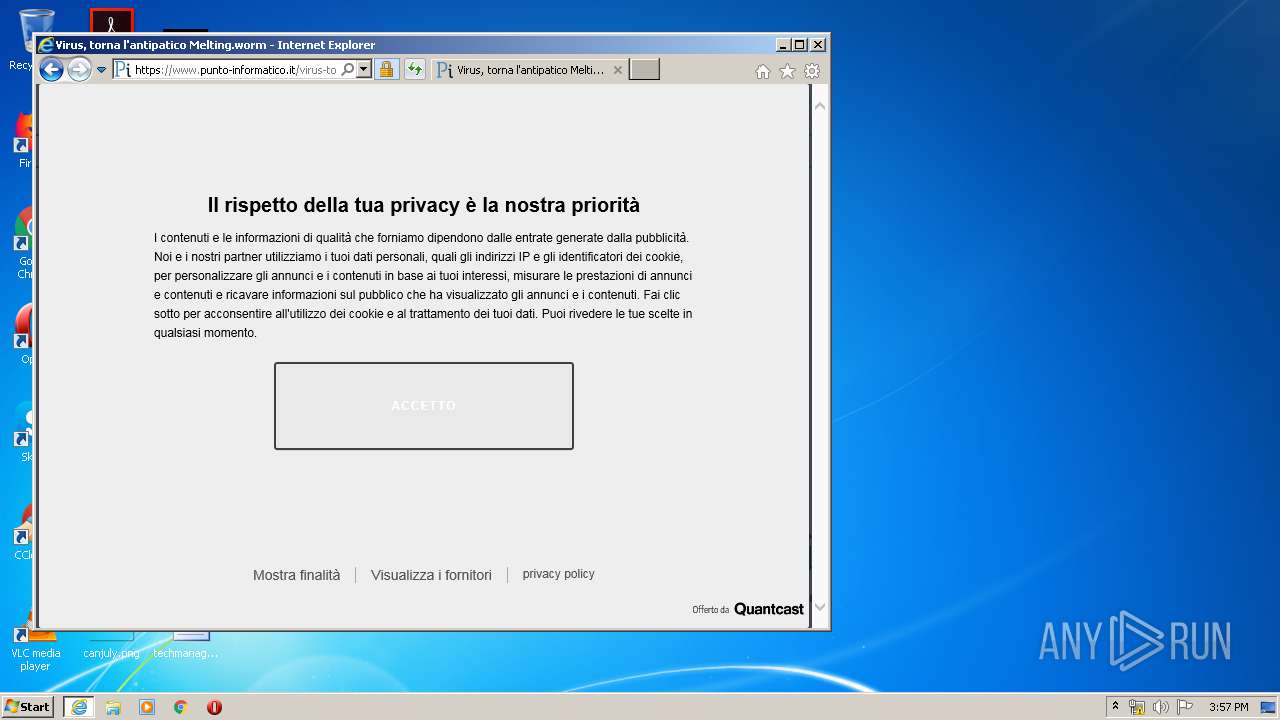The image size is (1280, 720).
Task: Click the refresh page icon
Action: (x=415, y=70)
